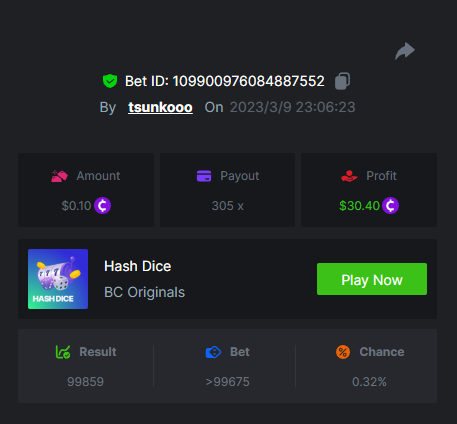Copy the Bet ID with clipboard icon

click(342, 81)
